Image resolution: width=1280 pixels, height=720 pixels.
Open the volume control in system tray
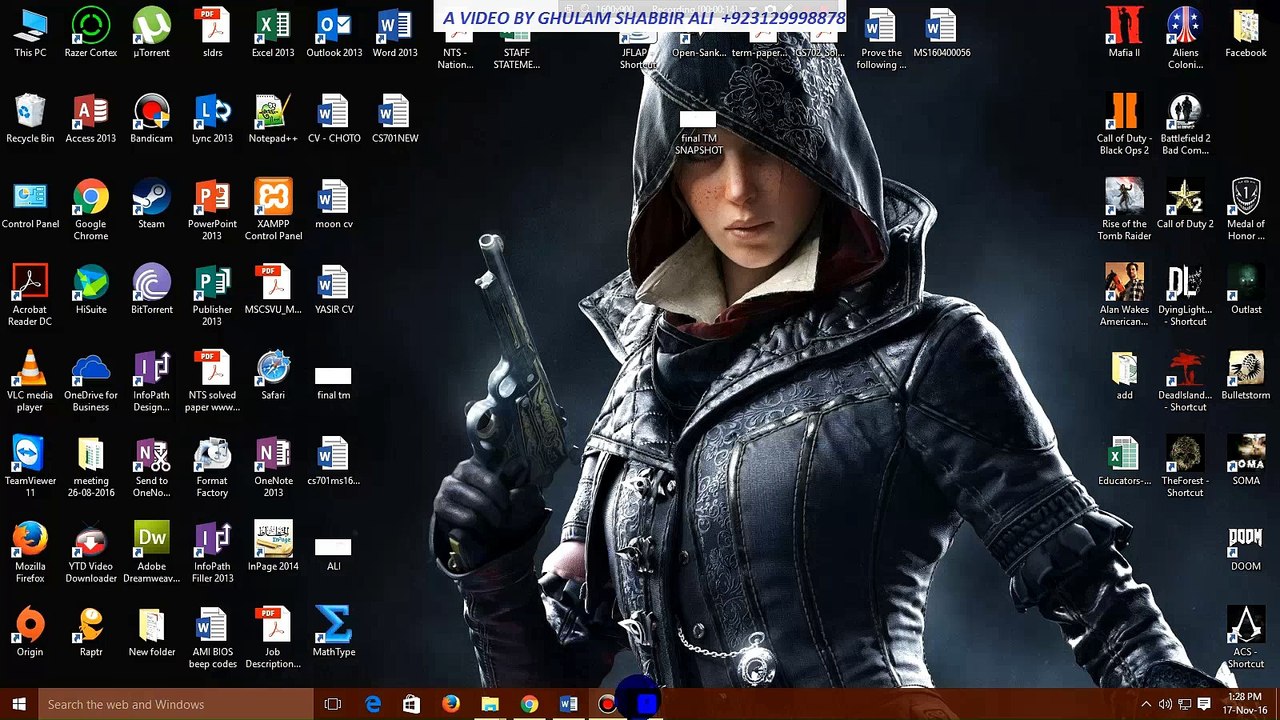(x=1165, y=704)
